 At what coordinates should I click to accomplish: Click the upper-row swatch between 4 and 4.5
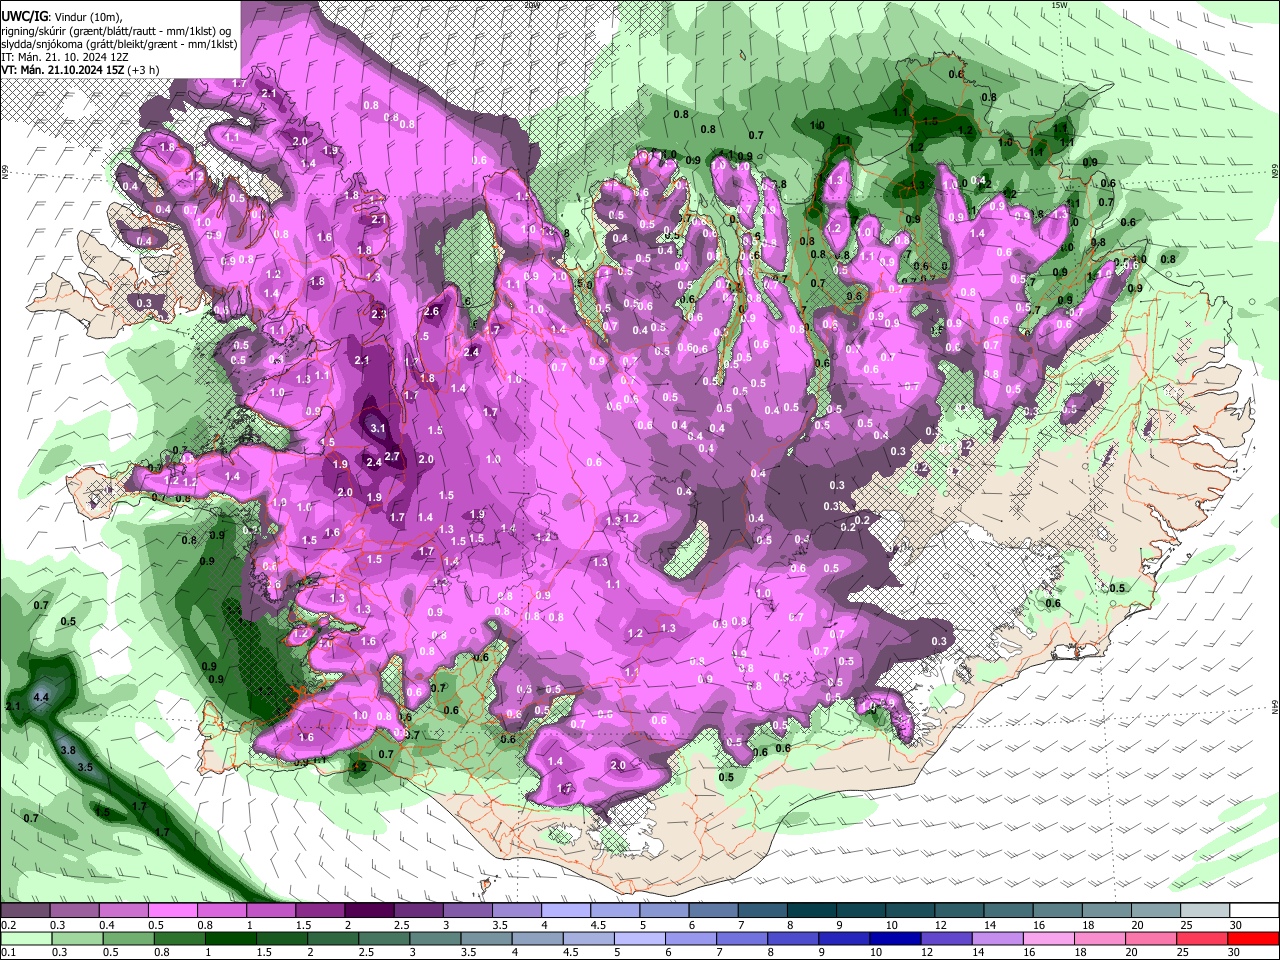566,911
